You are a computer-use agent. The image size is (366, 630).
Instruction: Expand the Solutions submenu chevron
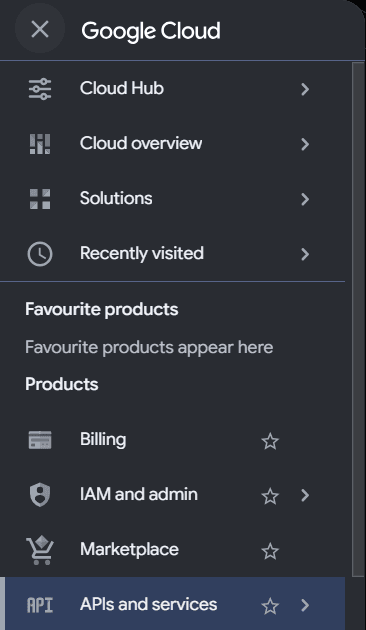coord(305,199)
